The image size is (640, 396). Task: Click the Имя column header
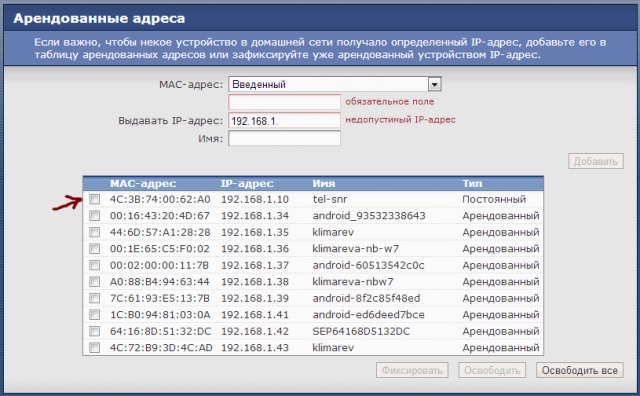(x=324, y=184)
